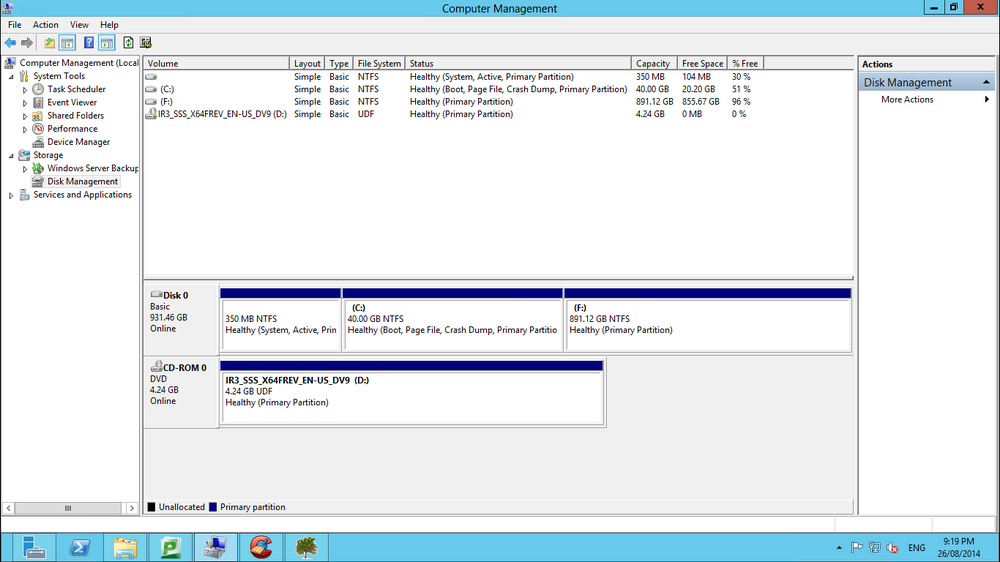Toggle Show/Hide Action Pane toolbar button
Screen dimensions: 1000x562
(107, 43)
